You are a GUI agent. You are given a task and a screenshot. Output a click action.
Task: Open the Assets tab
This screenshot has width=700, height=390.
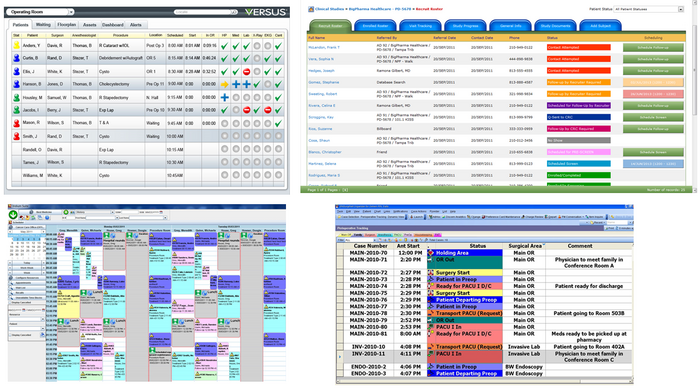90,25
